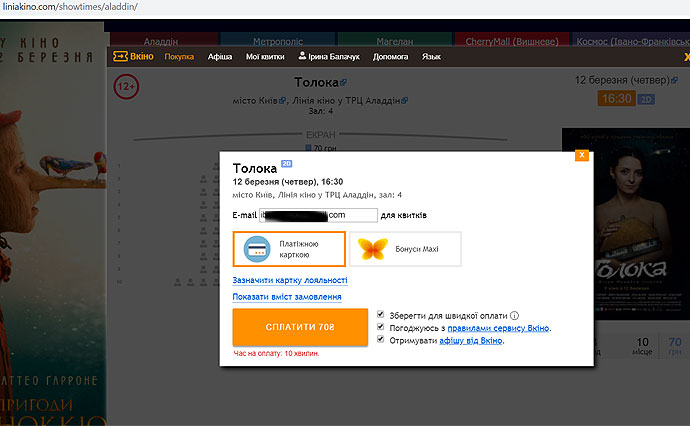The height and width of the screenshot is (426, 690).
Task: Open the Язик language menu
Action: click(x=432, y=57)
